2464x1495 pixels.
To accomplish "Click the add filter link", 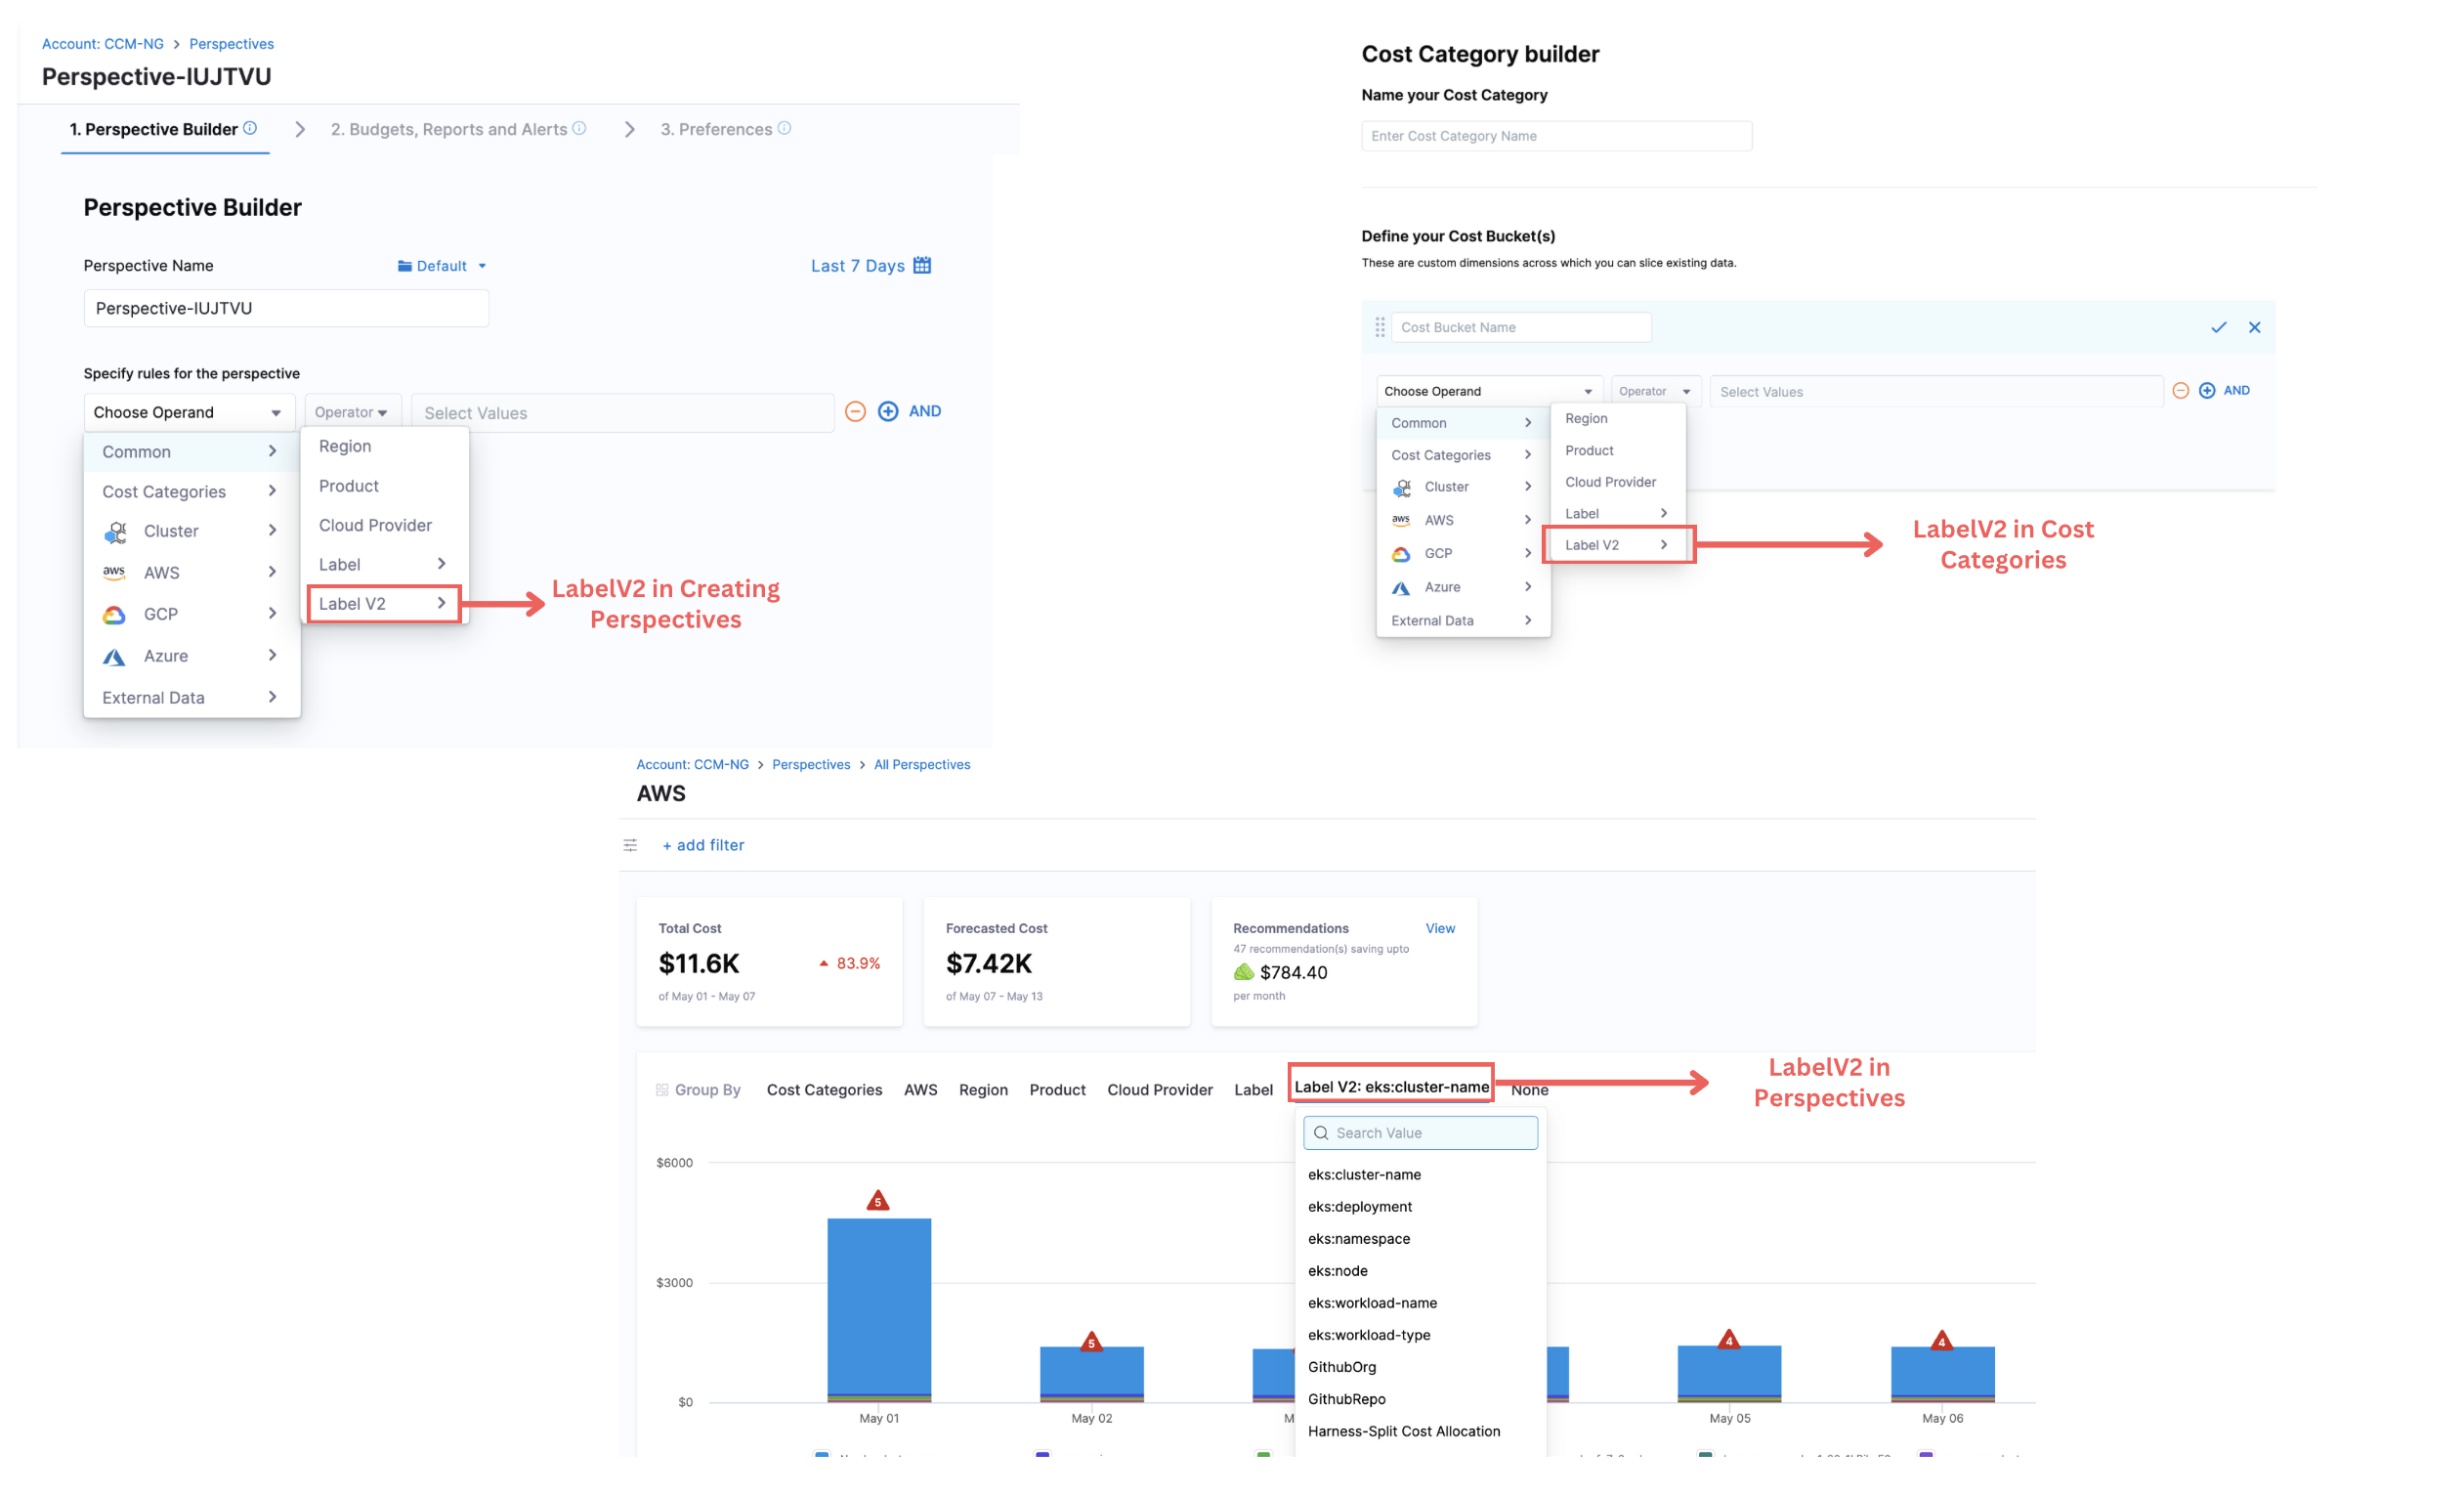I will pos(703,845).
